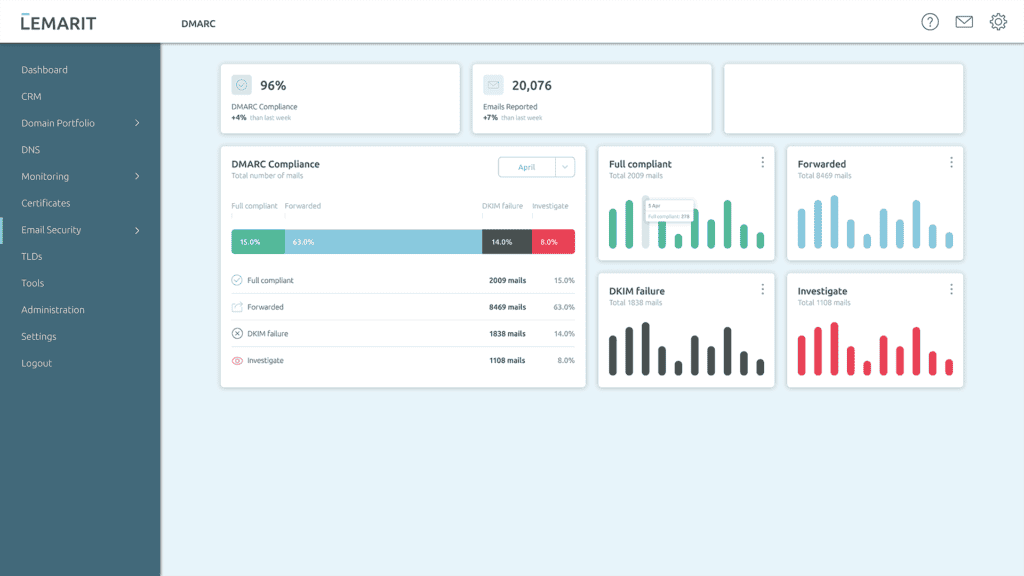Screen dimensions: 1024x576
Task: Click the LEMARIT logo
Action: point(58,22)
